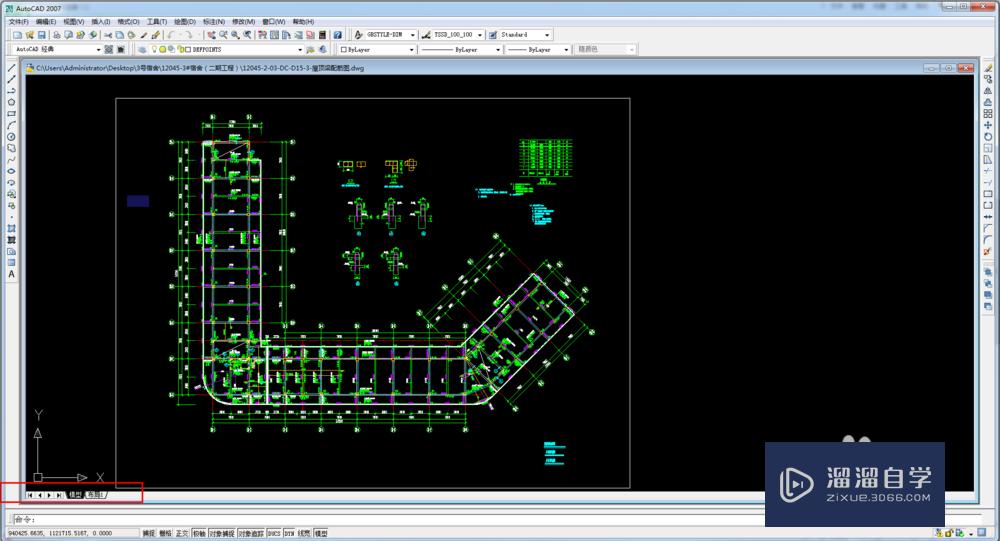Viewport: 1000px width, 541px height.
Task: Toggle 线宽 lineweight display button
Action: pyautogui.click(x=304, y=533)
